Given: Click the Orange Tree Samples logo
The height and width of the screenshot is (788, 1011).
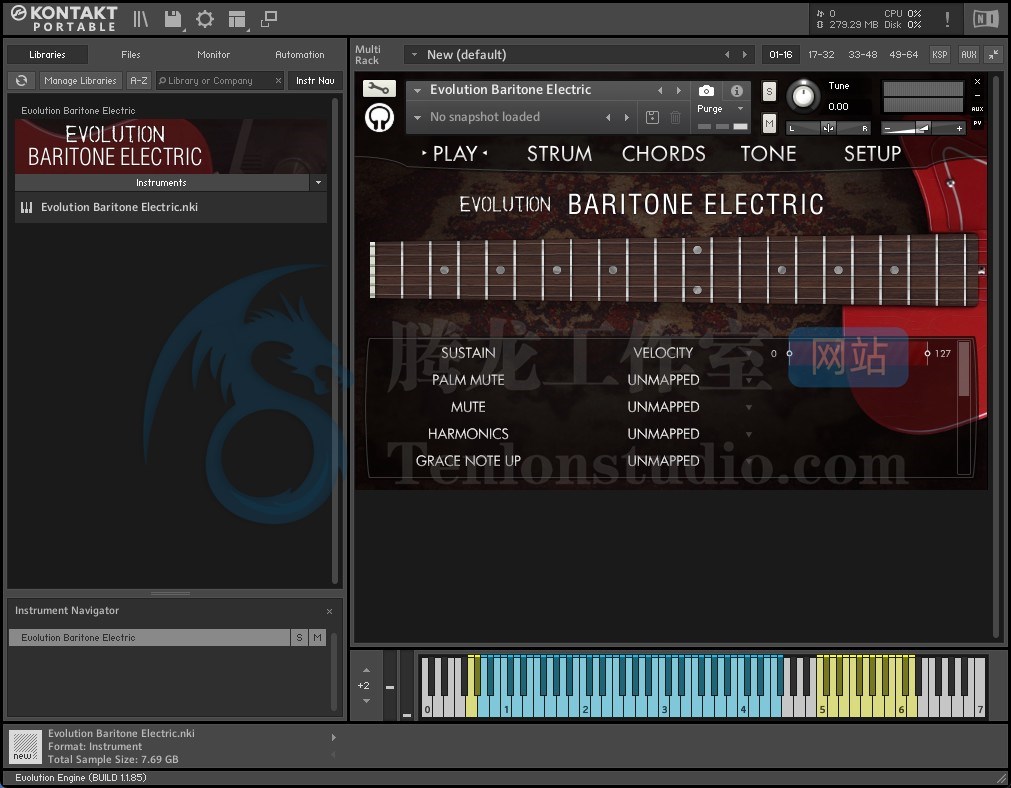Looking at the screenshot, I should (x=379, y=118).
